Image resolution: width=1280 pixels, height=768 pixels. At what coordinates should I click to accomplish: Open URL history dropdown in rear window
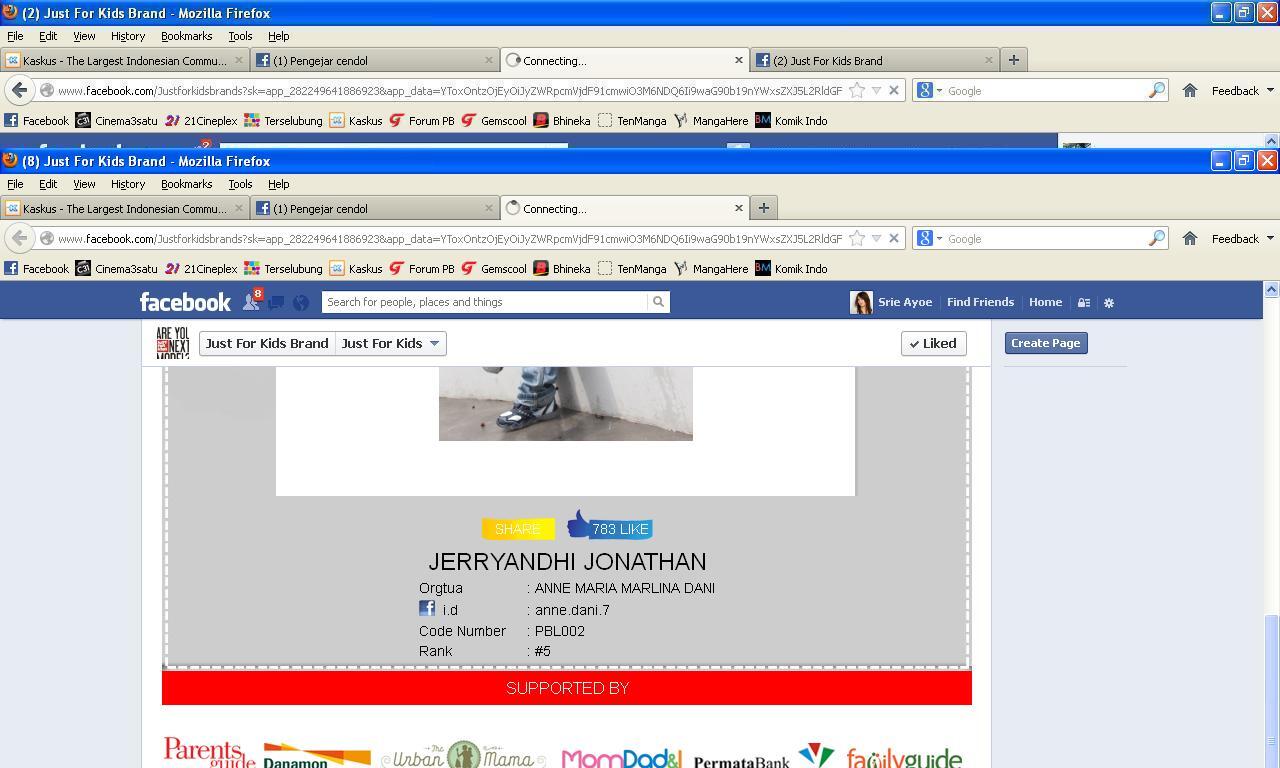pos(876,91)
